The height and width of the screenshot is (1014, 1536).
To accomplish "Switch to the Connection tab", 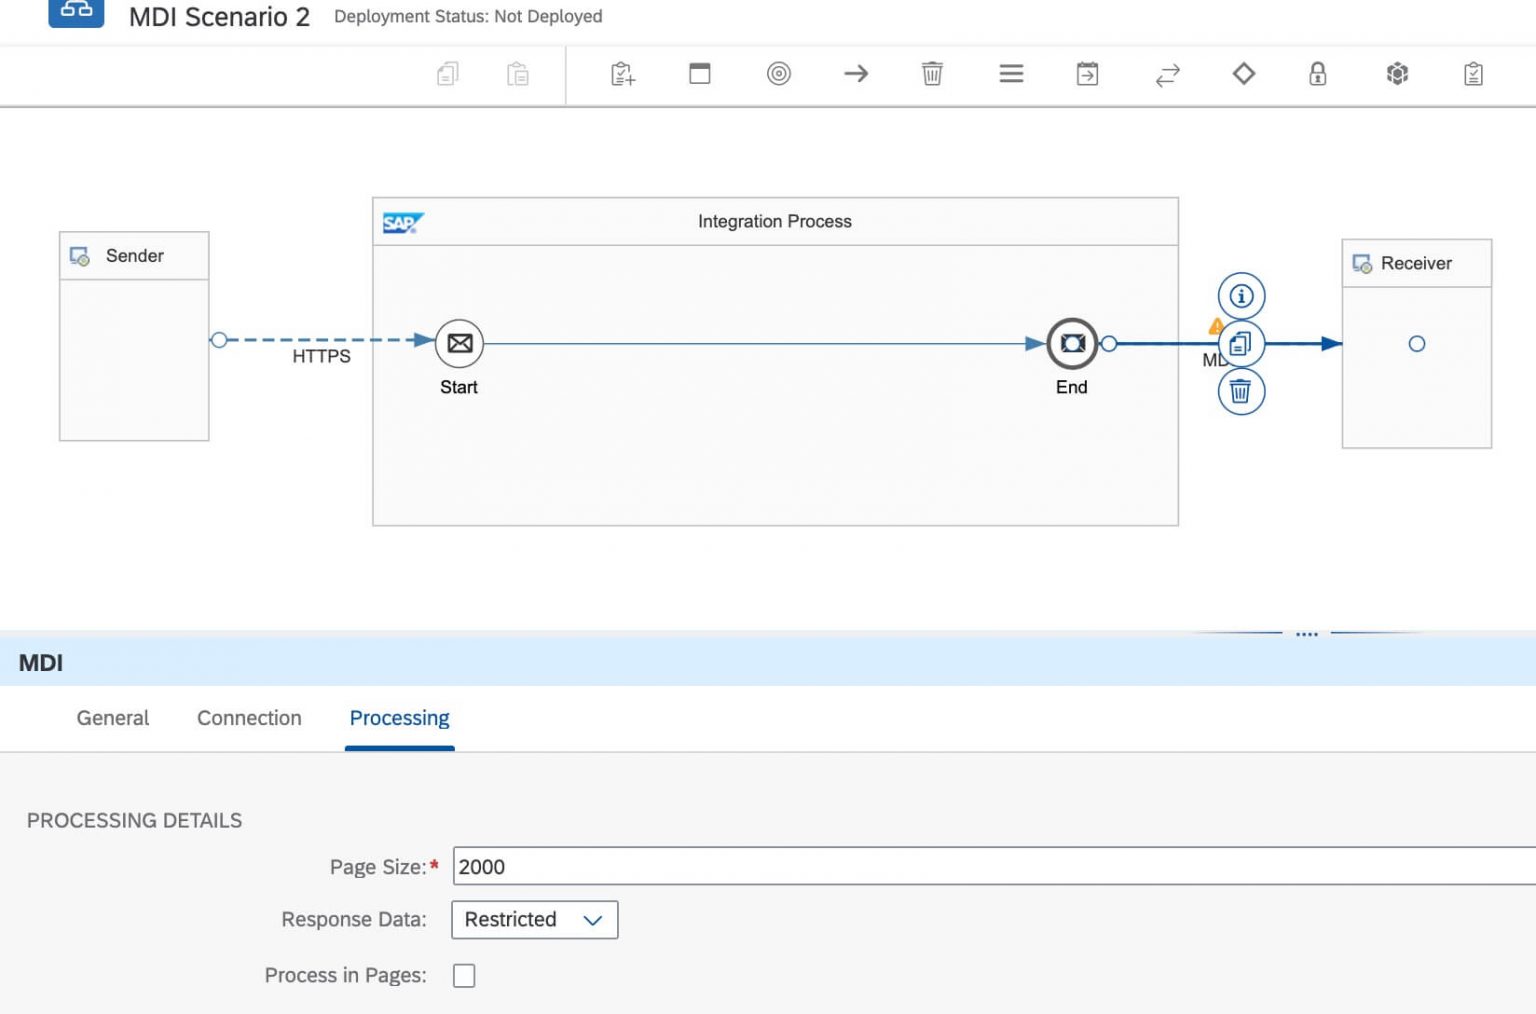I will (x=248, y=718).
